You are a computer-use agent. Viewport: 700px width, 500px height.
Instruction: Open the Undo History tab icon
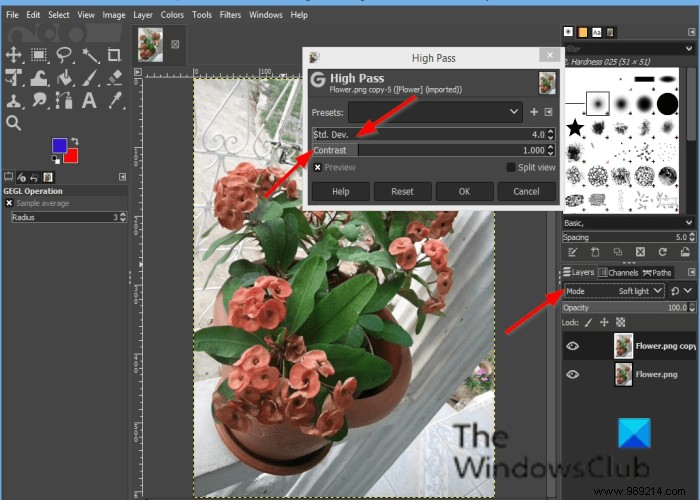(x=34, y=177)
